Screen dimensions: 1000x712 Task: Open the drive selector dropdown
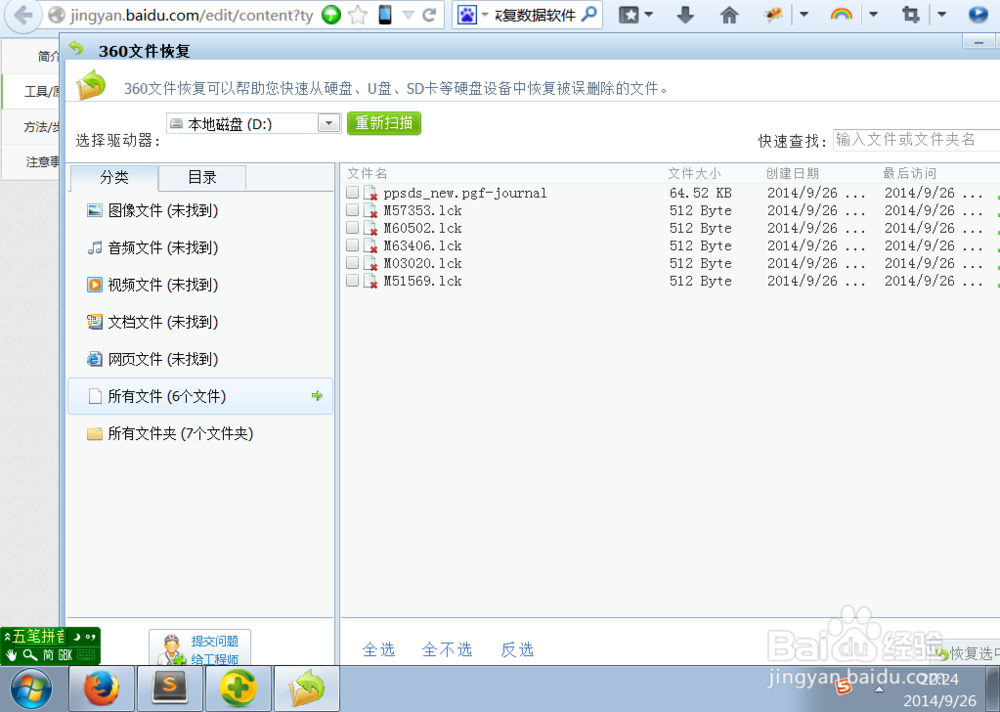[328, 123]
